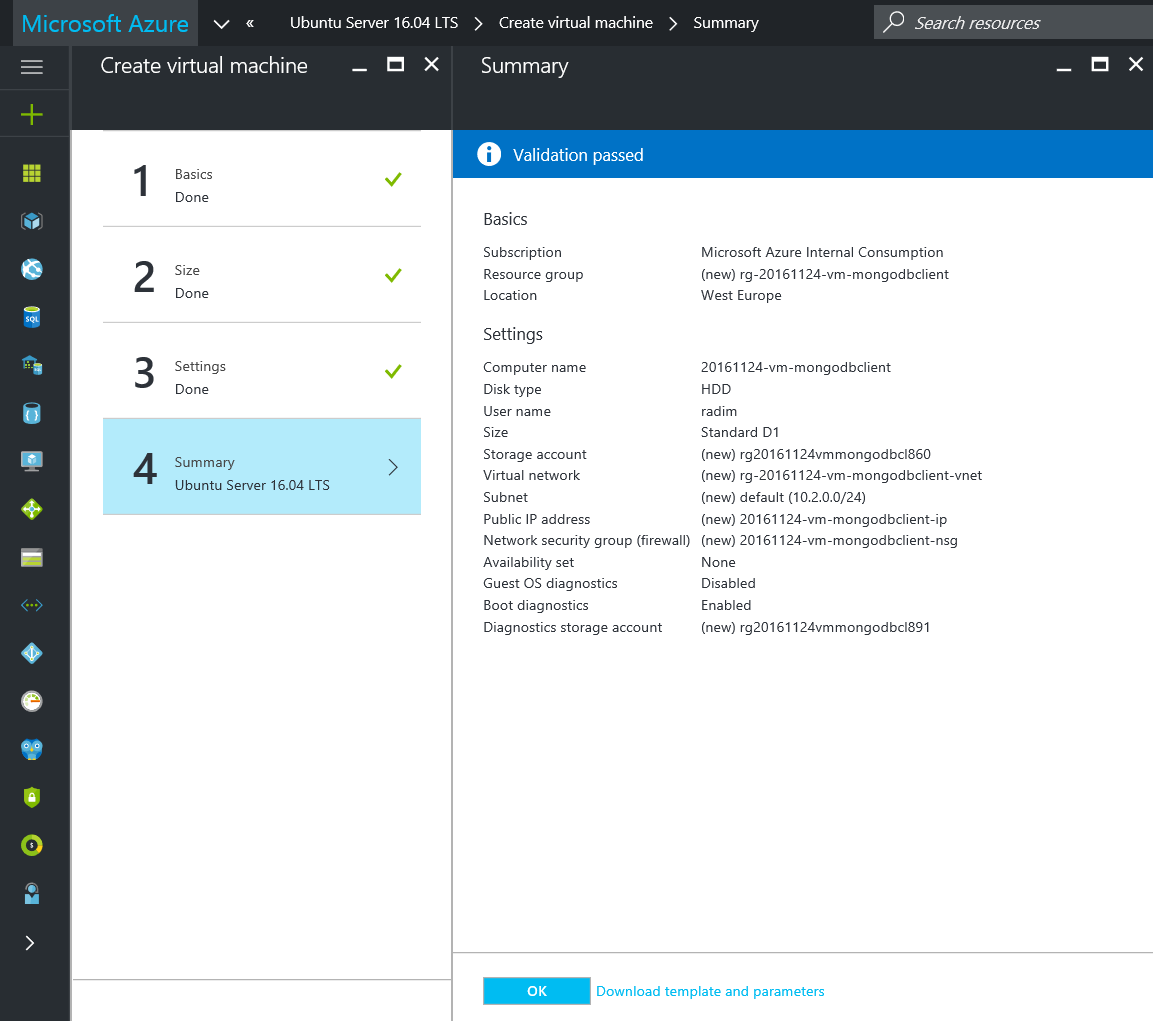Open step 3 Settings
1153x1021 pixels.
tap(262, 371)
